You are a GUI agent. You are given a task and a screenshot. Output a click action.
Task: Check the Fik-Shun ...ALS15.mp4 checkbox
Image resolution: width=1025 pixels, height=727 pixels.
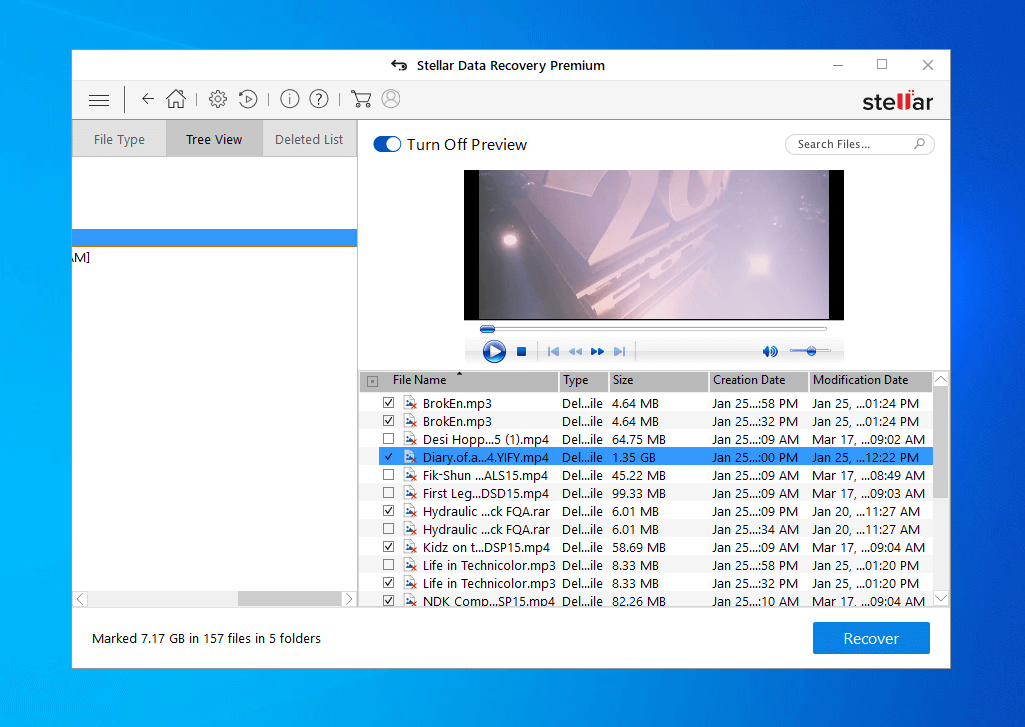tap(388, 475)
